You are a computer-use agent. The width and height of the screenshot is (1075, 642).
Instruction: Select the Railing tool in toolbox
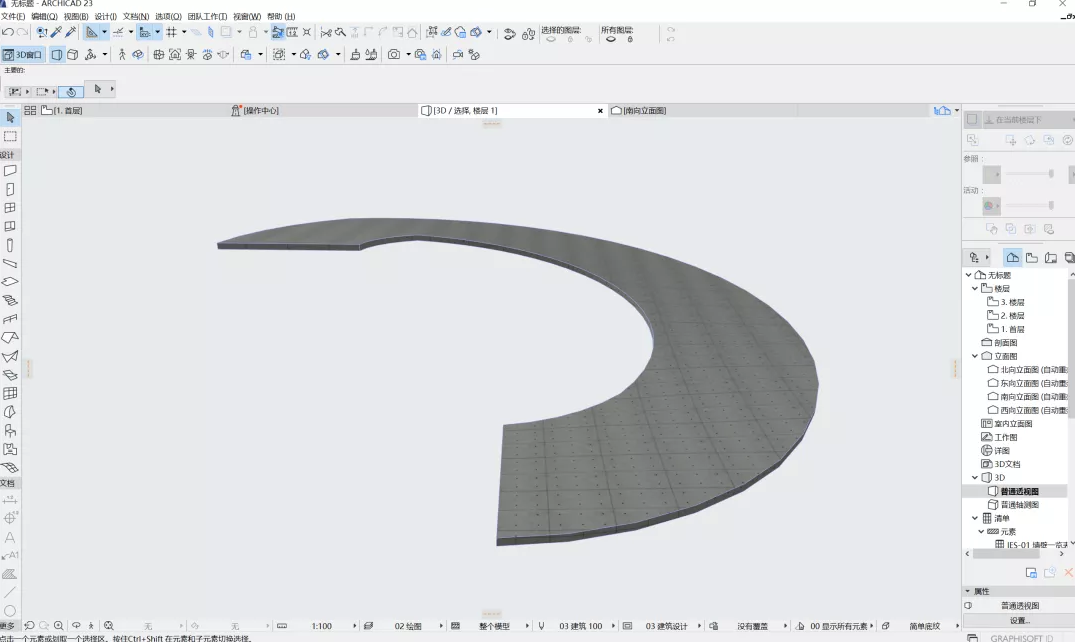coord(10,319)
